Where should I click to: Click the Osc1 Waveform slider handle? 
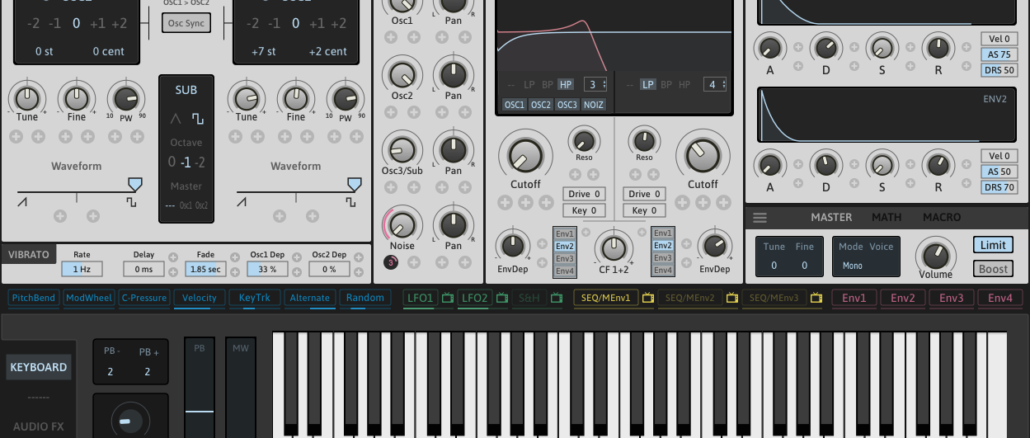[135, 184]
